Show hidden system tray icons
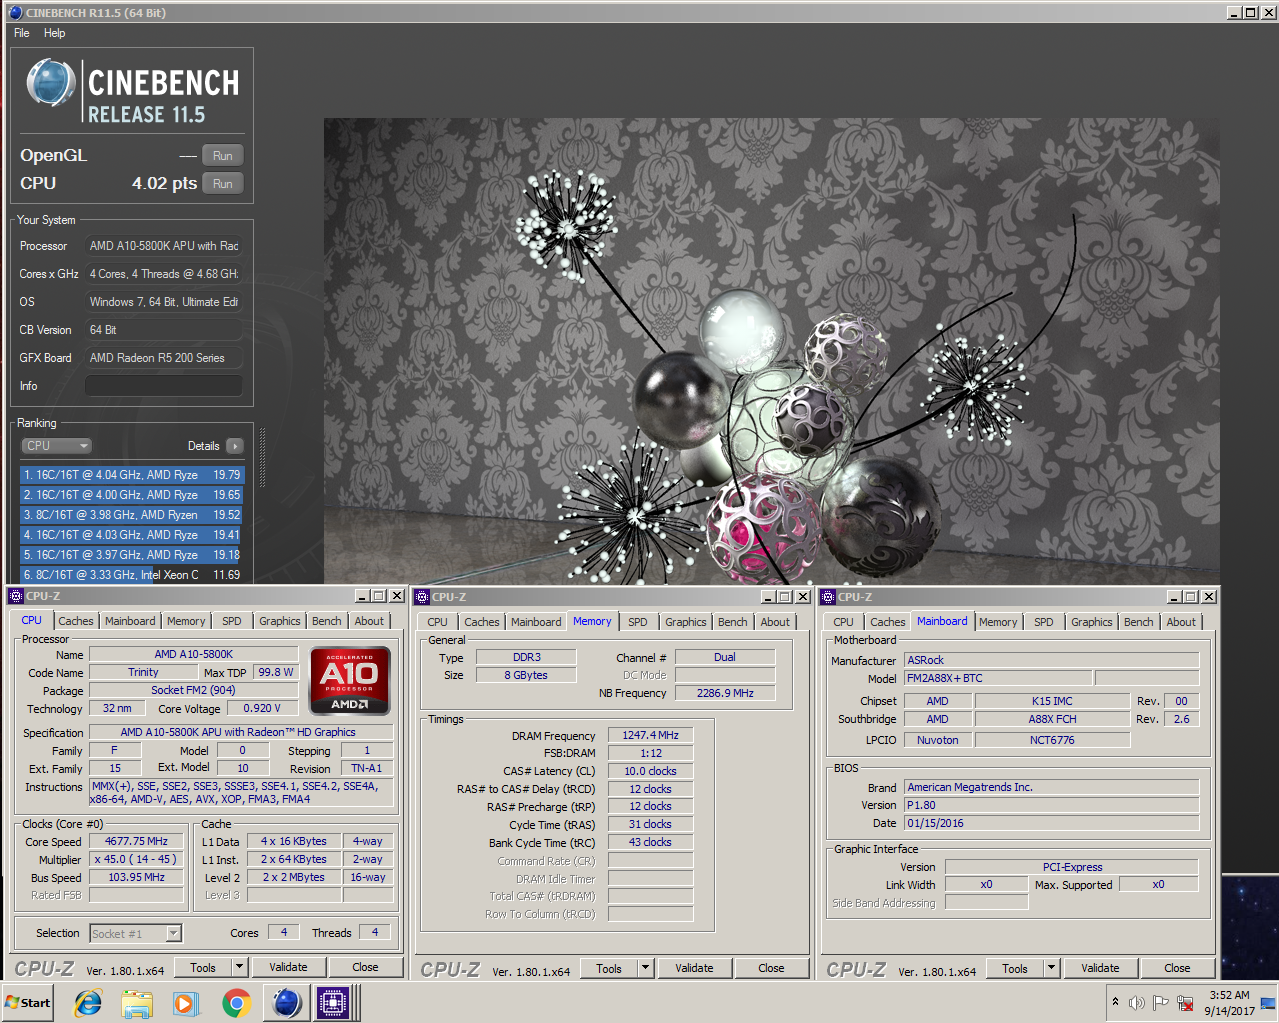The image size is (1279, 1023). pos(1115,1002)
